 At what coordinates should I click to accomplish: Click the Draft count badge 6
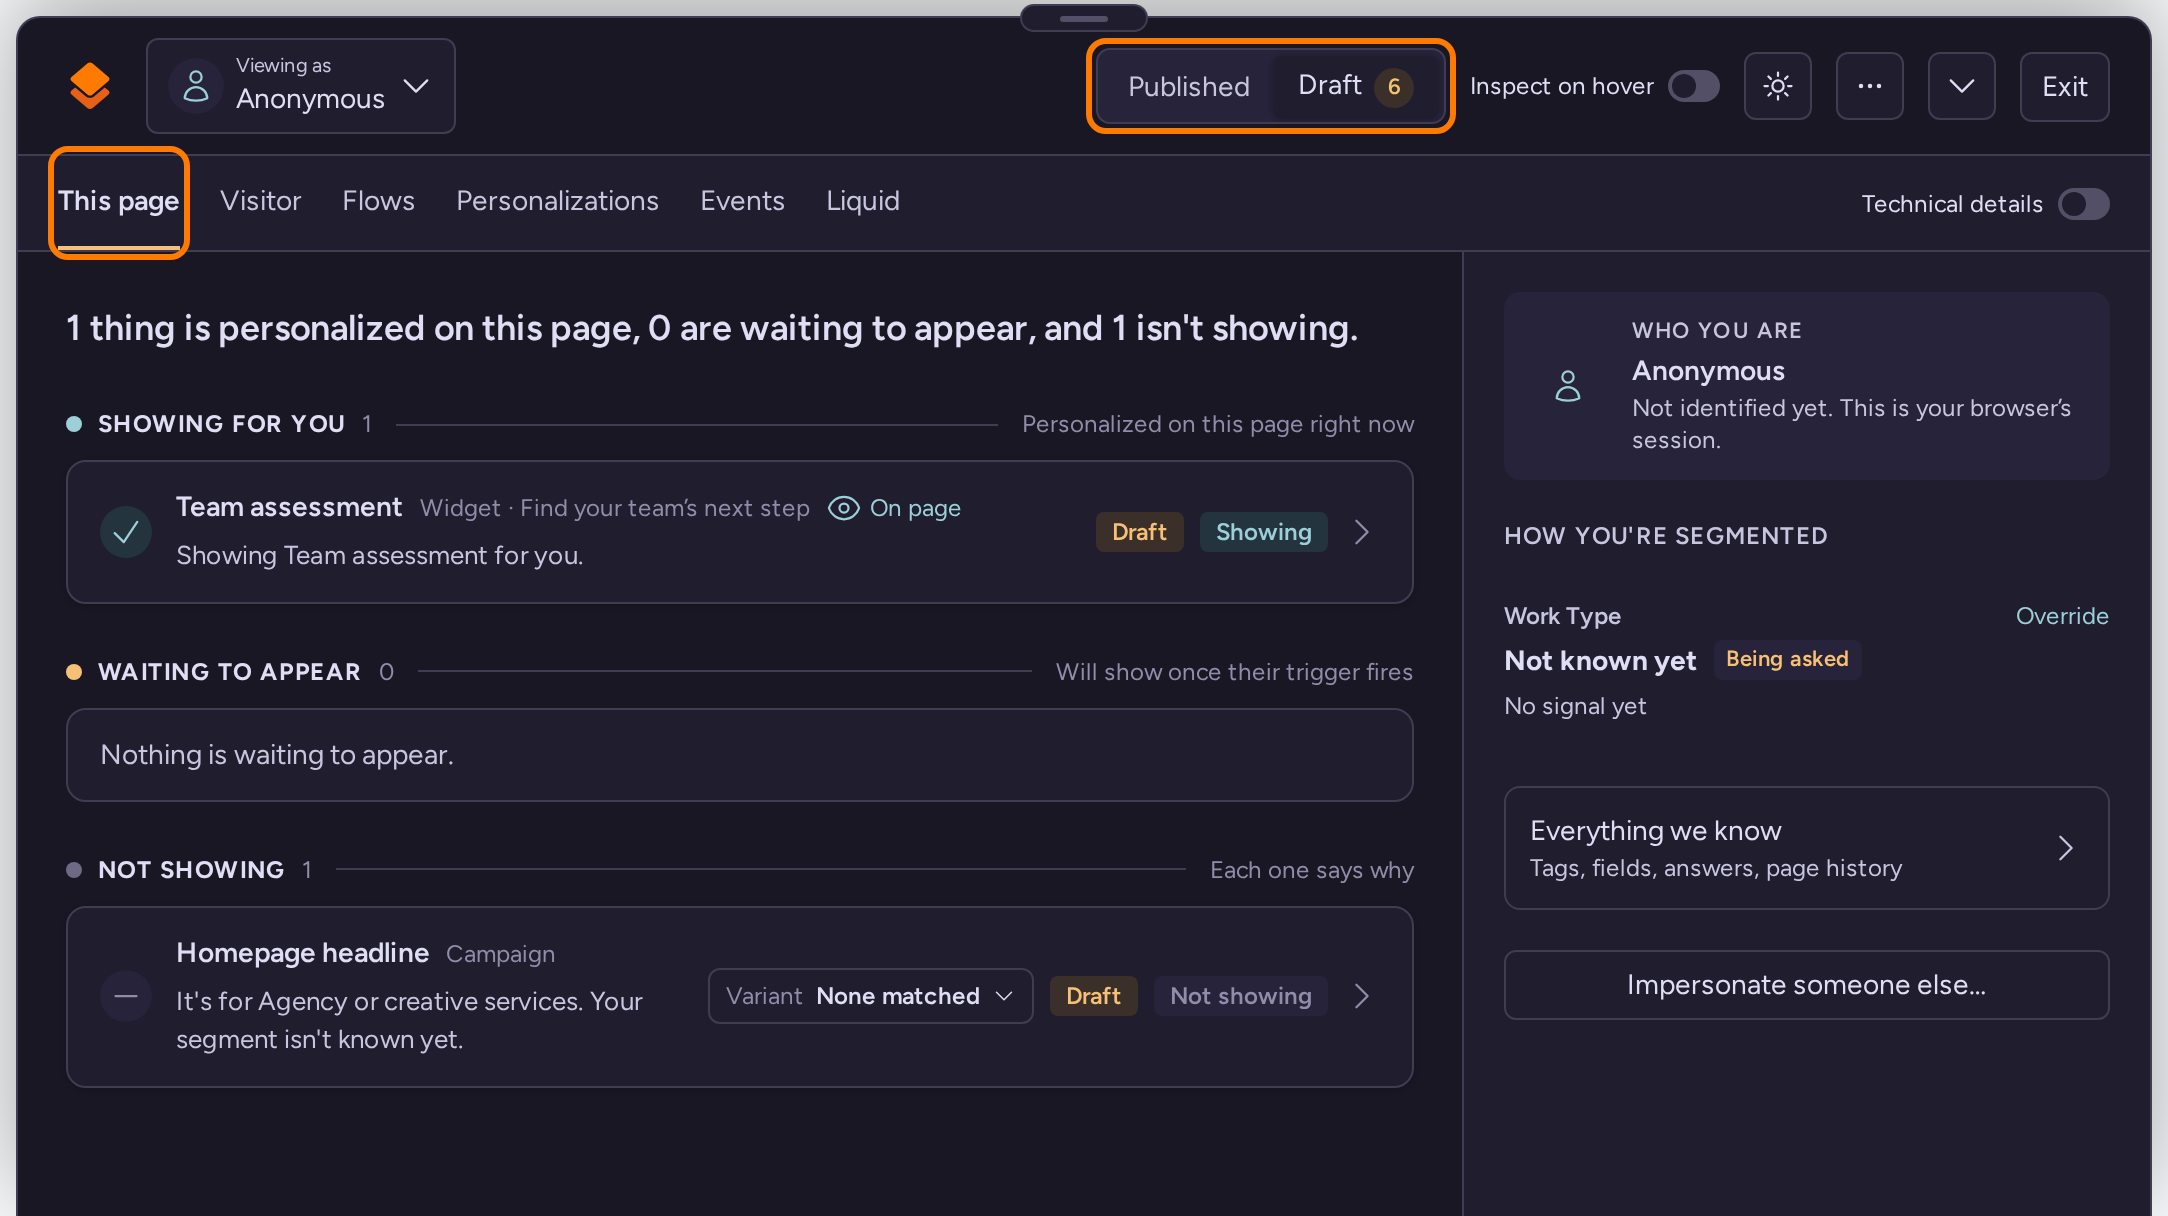pyautogui.click(x=1393, y=87)
